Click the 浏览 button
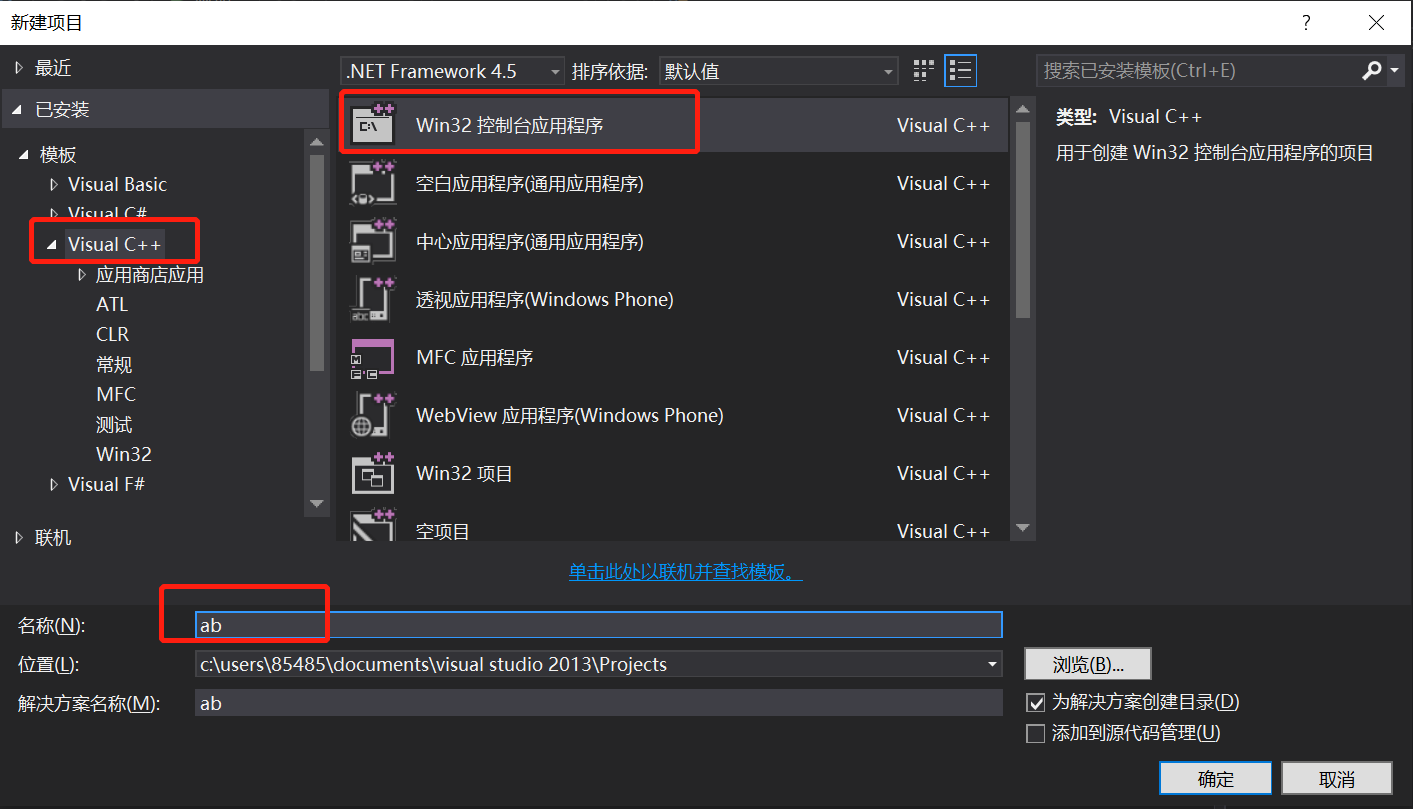The width and height of the screenshot is (1413, 809). pyautogui.click(x=1087, y=663)
